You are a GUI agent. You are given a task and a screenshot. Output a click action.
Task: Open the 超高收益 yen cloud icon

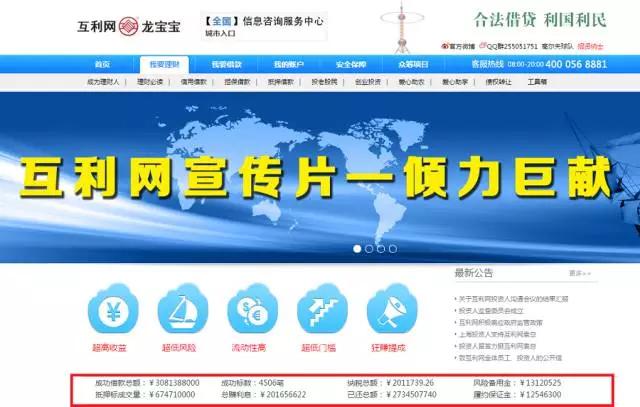[x=113, y=309]
